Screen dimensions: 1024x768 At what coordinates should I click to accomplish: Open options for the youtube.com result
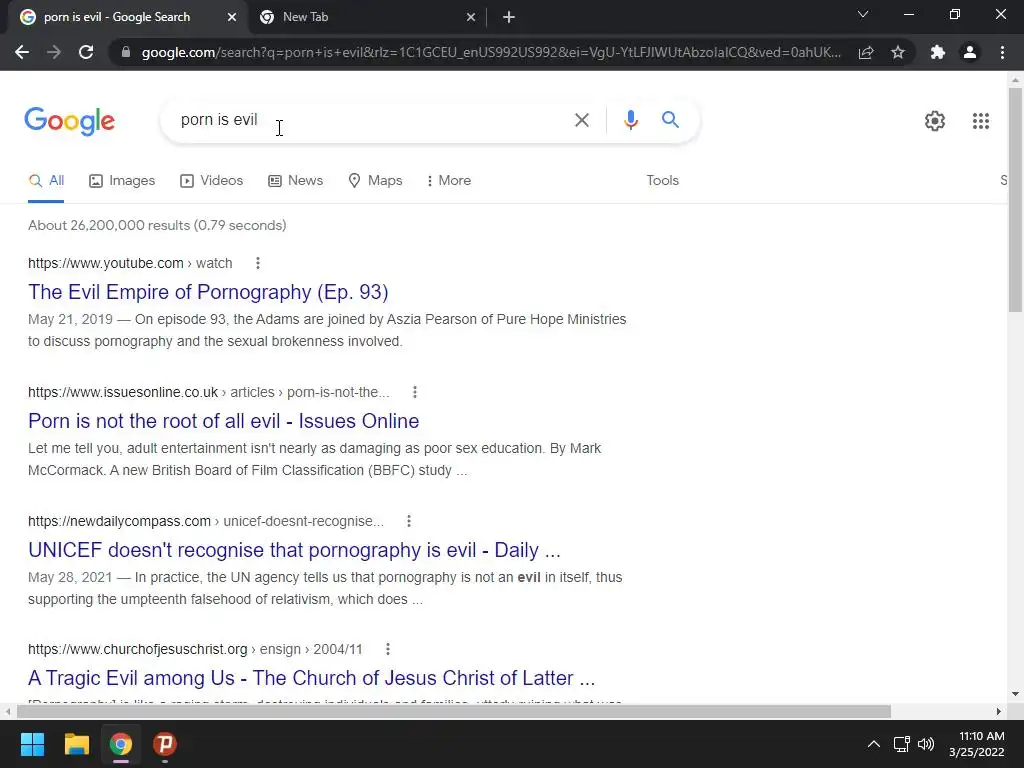258,263
